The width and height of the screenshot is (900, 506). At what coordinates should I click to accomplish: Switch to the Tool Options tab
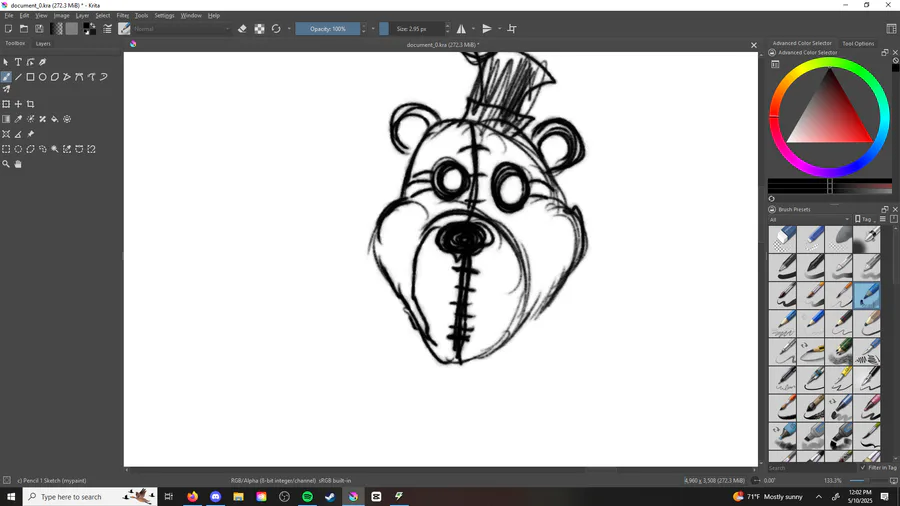click(x=858, y=44)
